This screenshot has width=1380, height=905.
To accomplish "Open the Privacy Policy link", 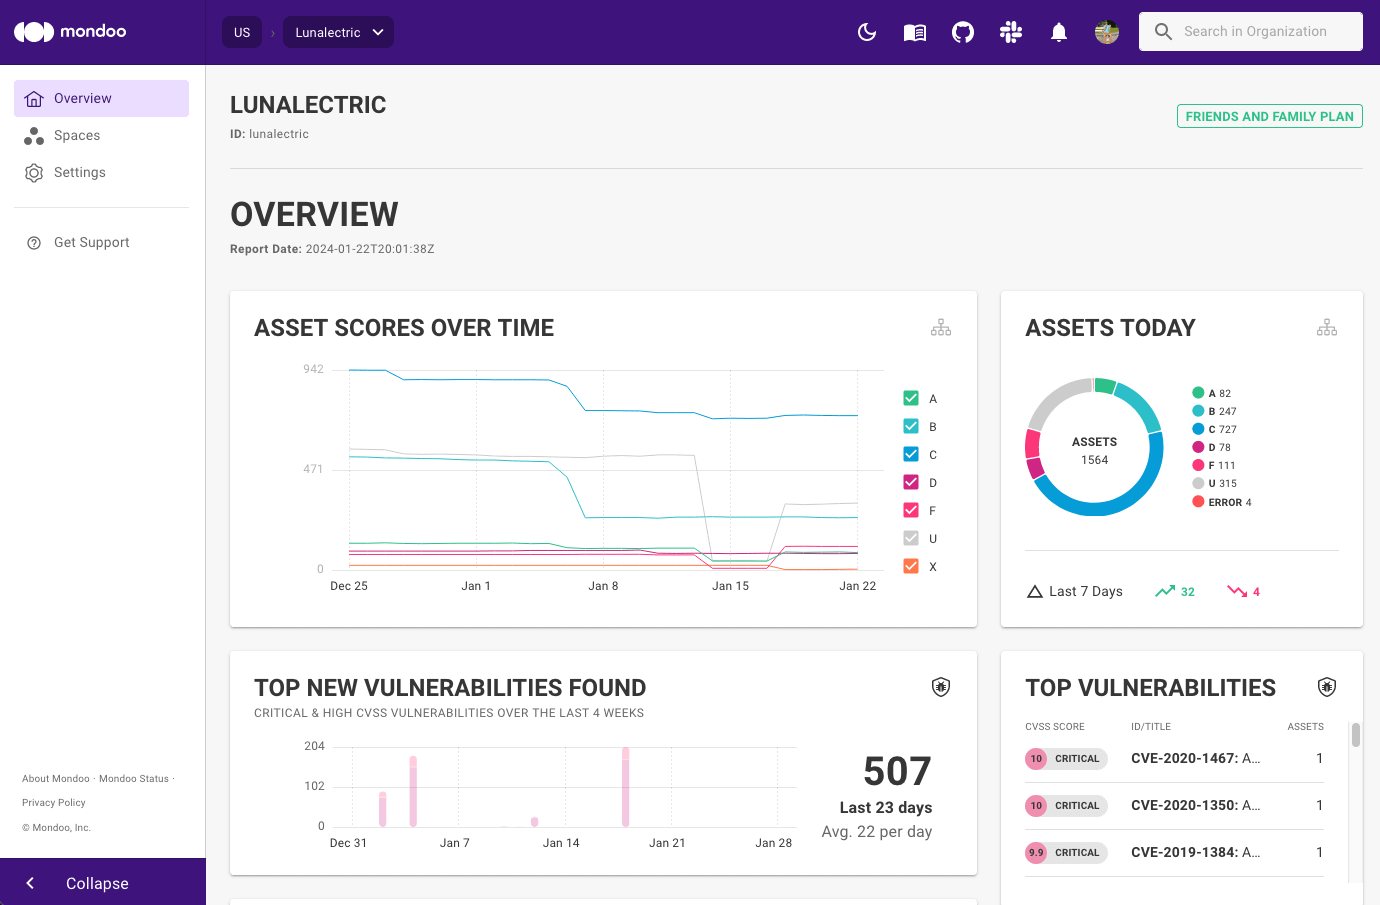I will (53, 802).
